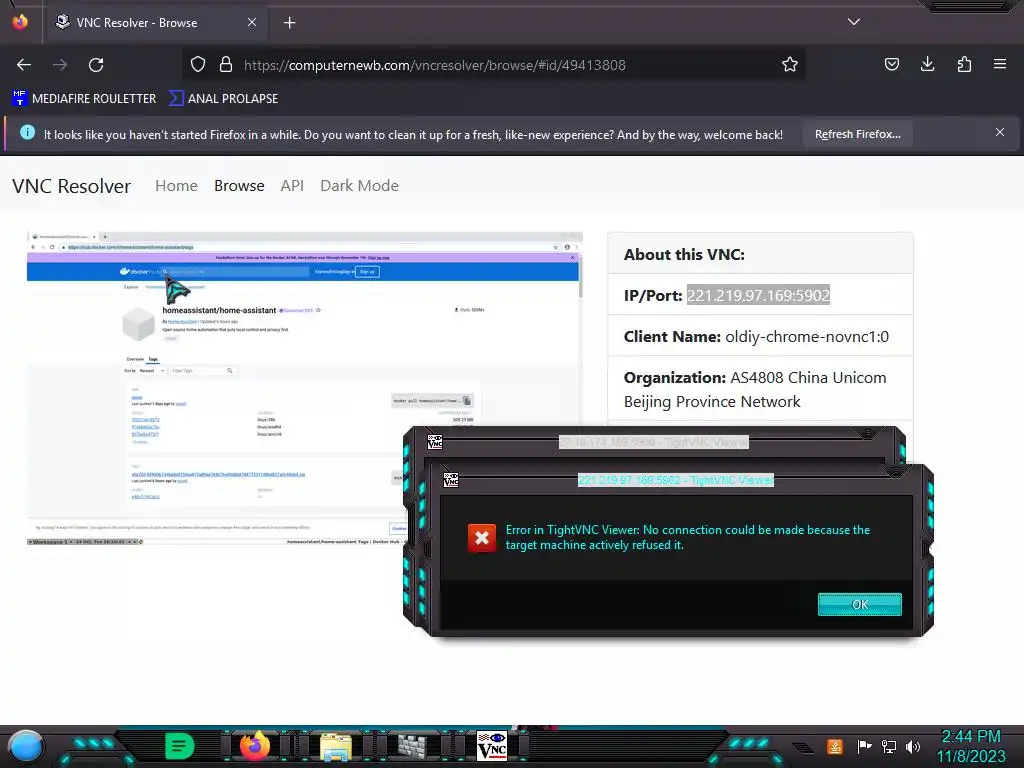1024x768 pixels.
Task: Click OK in the TightVNC error dialog
Action: click(x=859, y=605)
